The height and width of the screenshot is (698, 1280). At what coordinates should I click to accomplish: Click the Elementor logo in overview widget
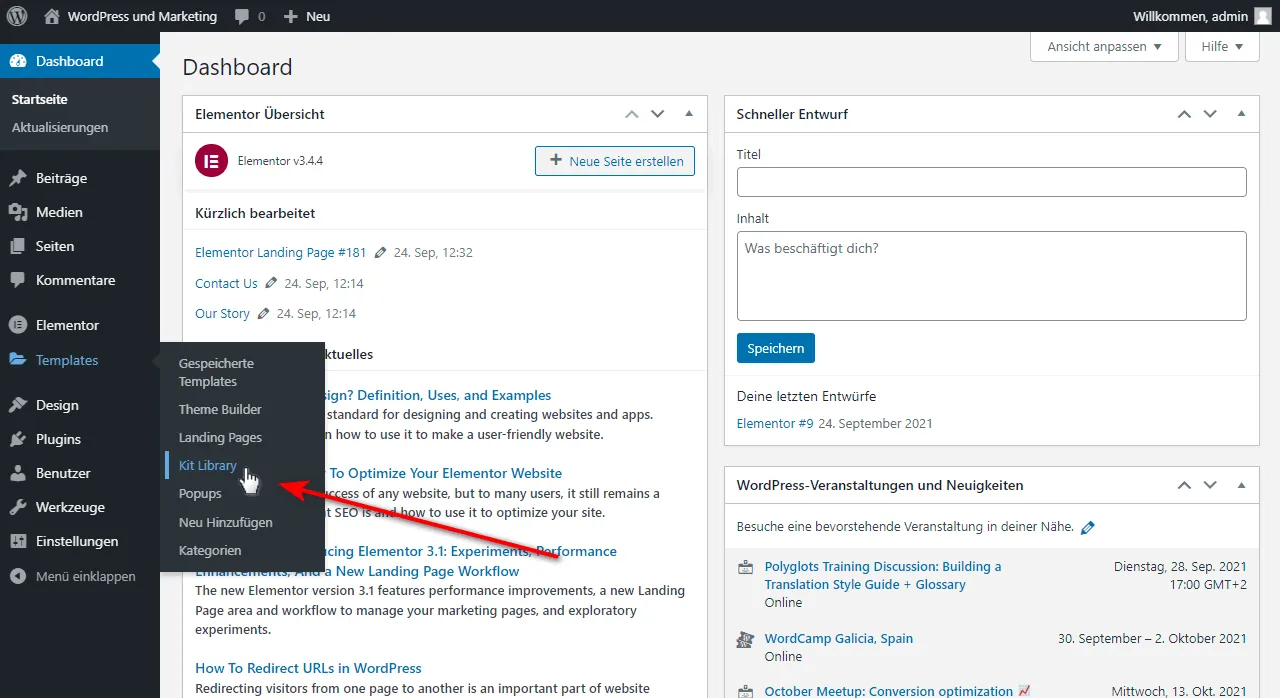[x=211, y=160]
